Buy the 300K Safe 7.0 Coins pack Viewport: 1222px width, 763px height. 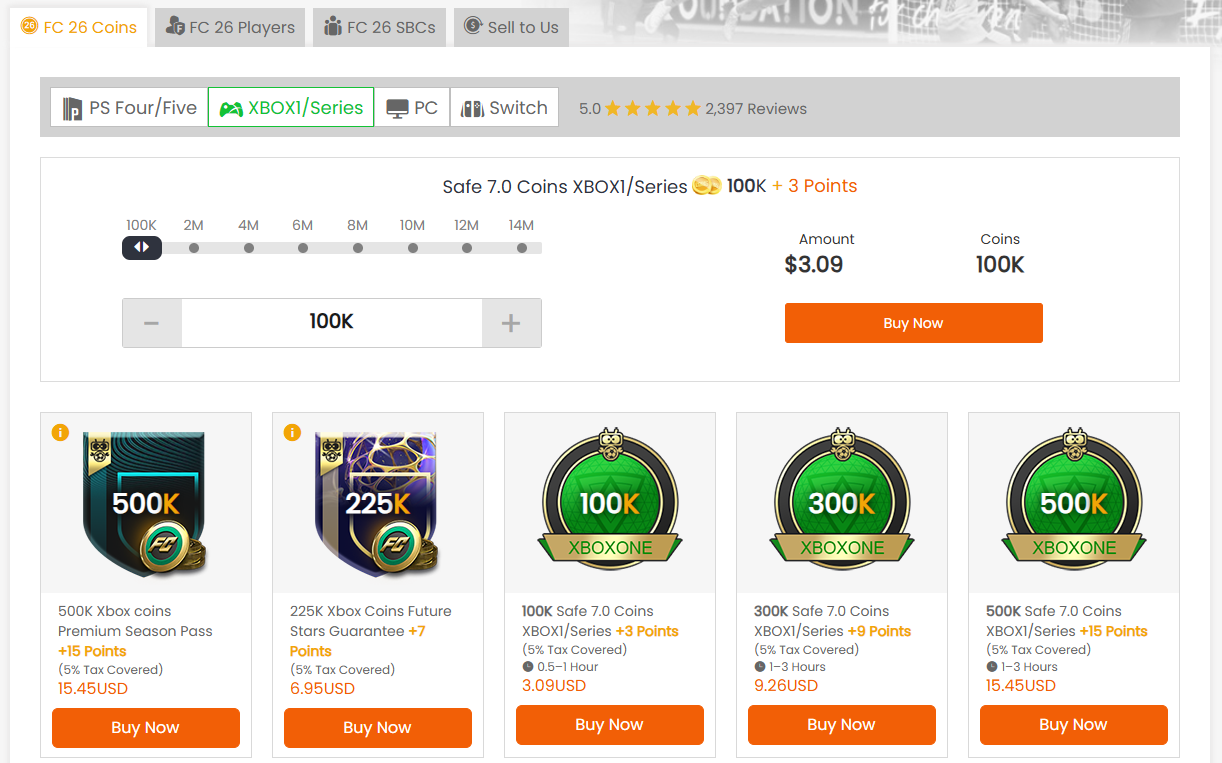click(841, 725)
